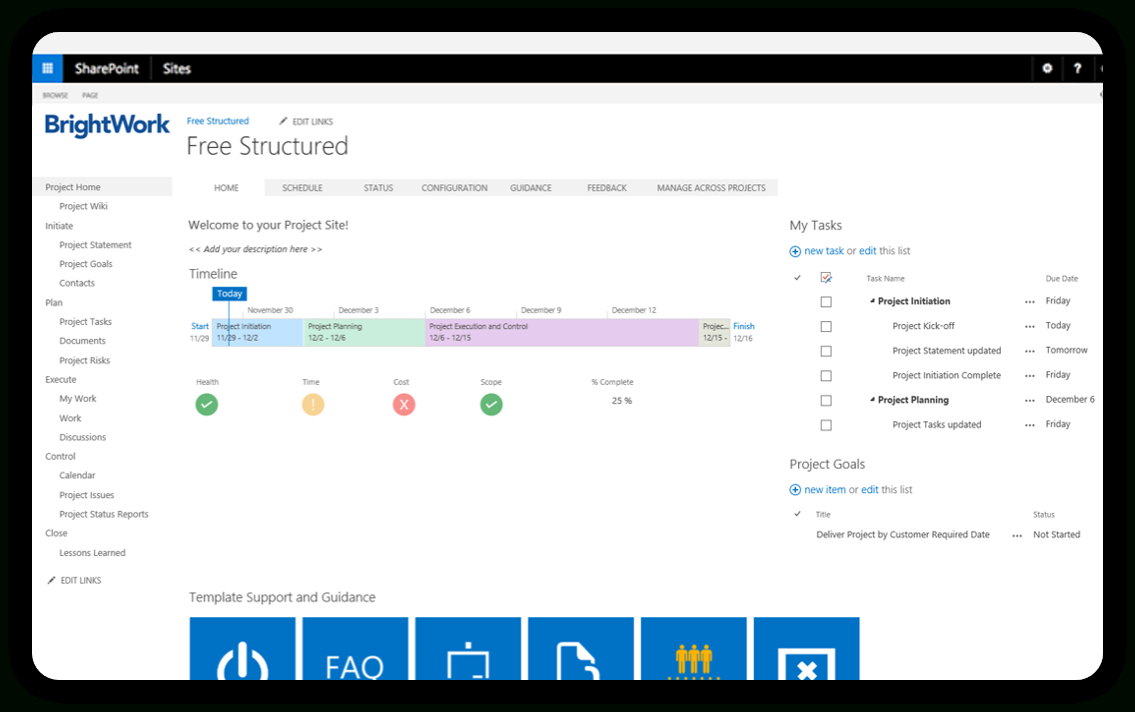The image size is (1135, 712).
Task: Open the GUIDANCE tab
Action: point(531,188)
